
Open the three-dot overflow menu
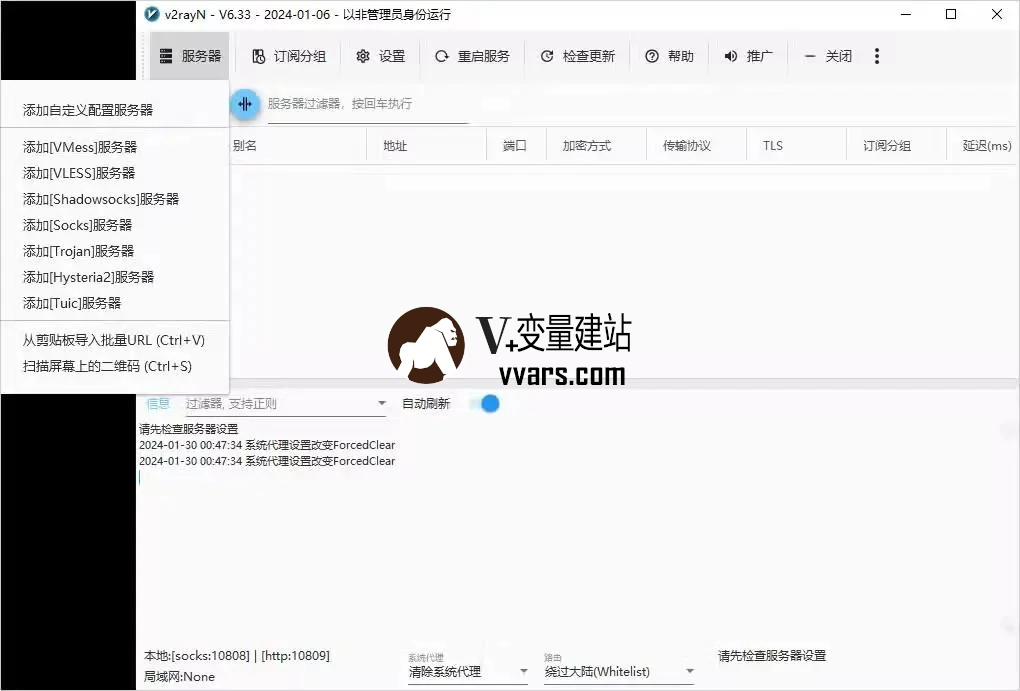[877, 57]
